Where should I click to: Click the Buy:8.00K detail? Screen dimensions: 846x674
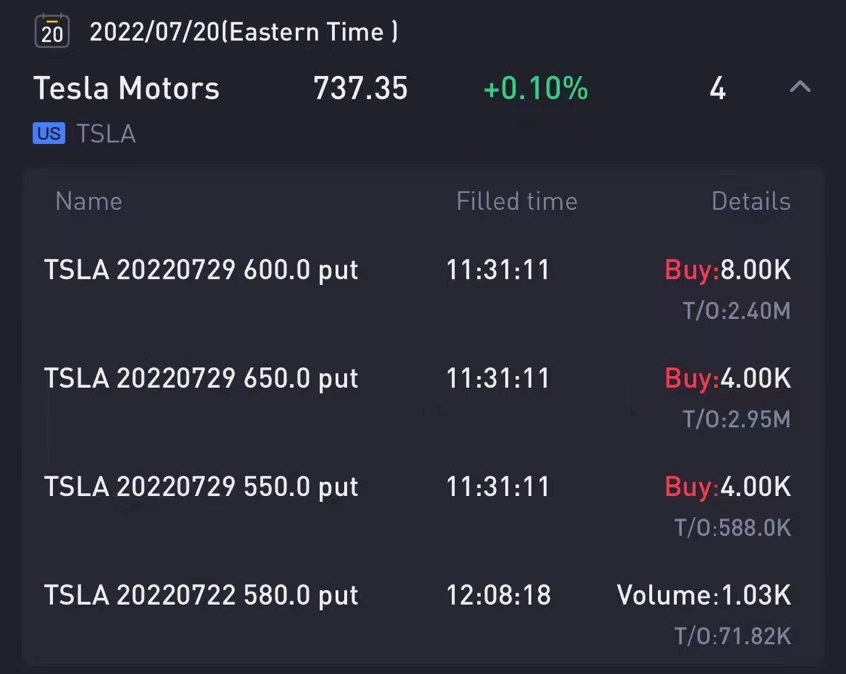[x=728, y=270]
